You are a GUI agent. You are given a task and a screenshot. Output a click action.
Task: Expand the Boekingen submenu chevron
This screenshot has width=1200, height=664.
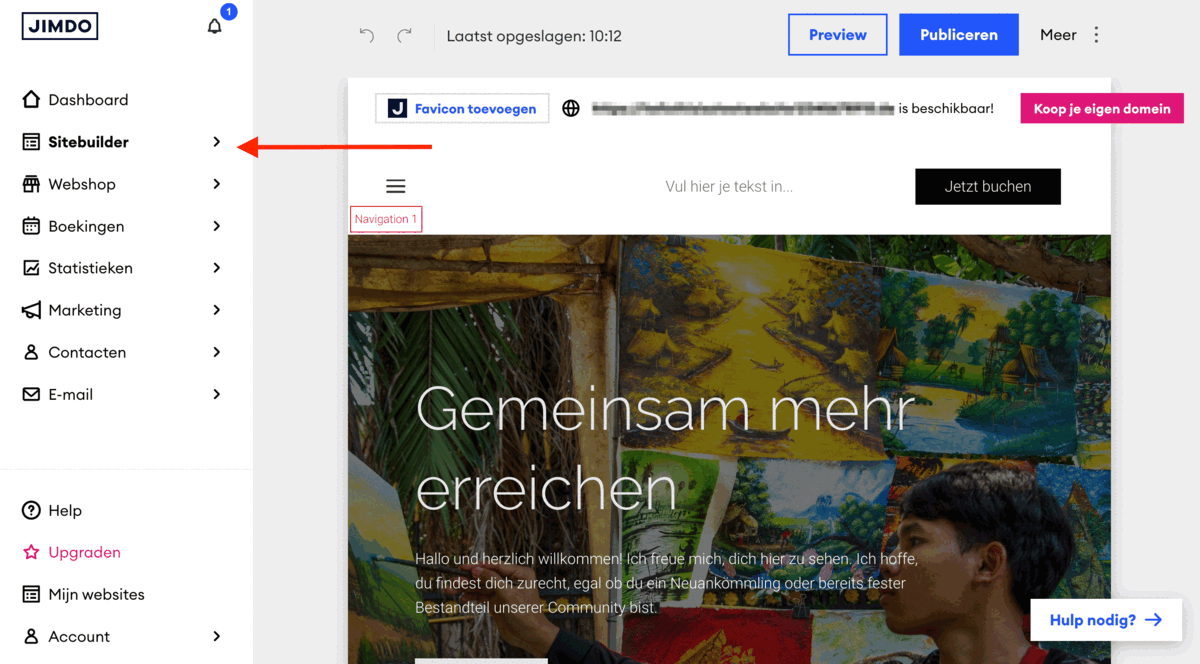coord(216,226)
